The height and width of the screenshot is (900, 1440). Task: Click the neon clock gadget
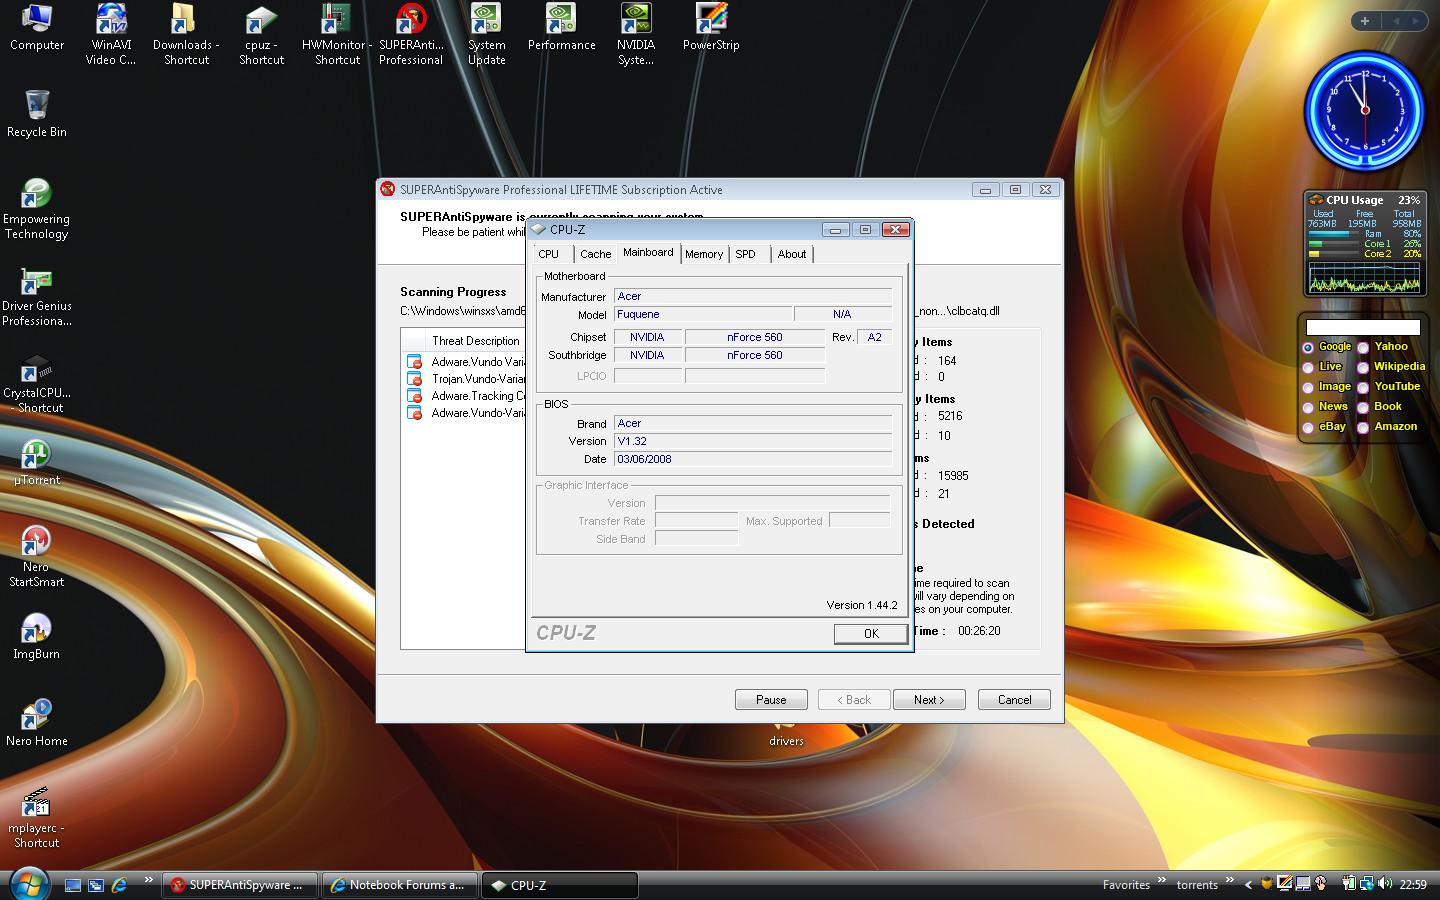[1364, 110]
